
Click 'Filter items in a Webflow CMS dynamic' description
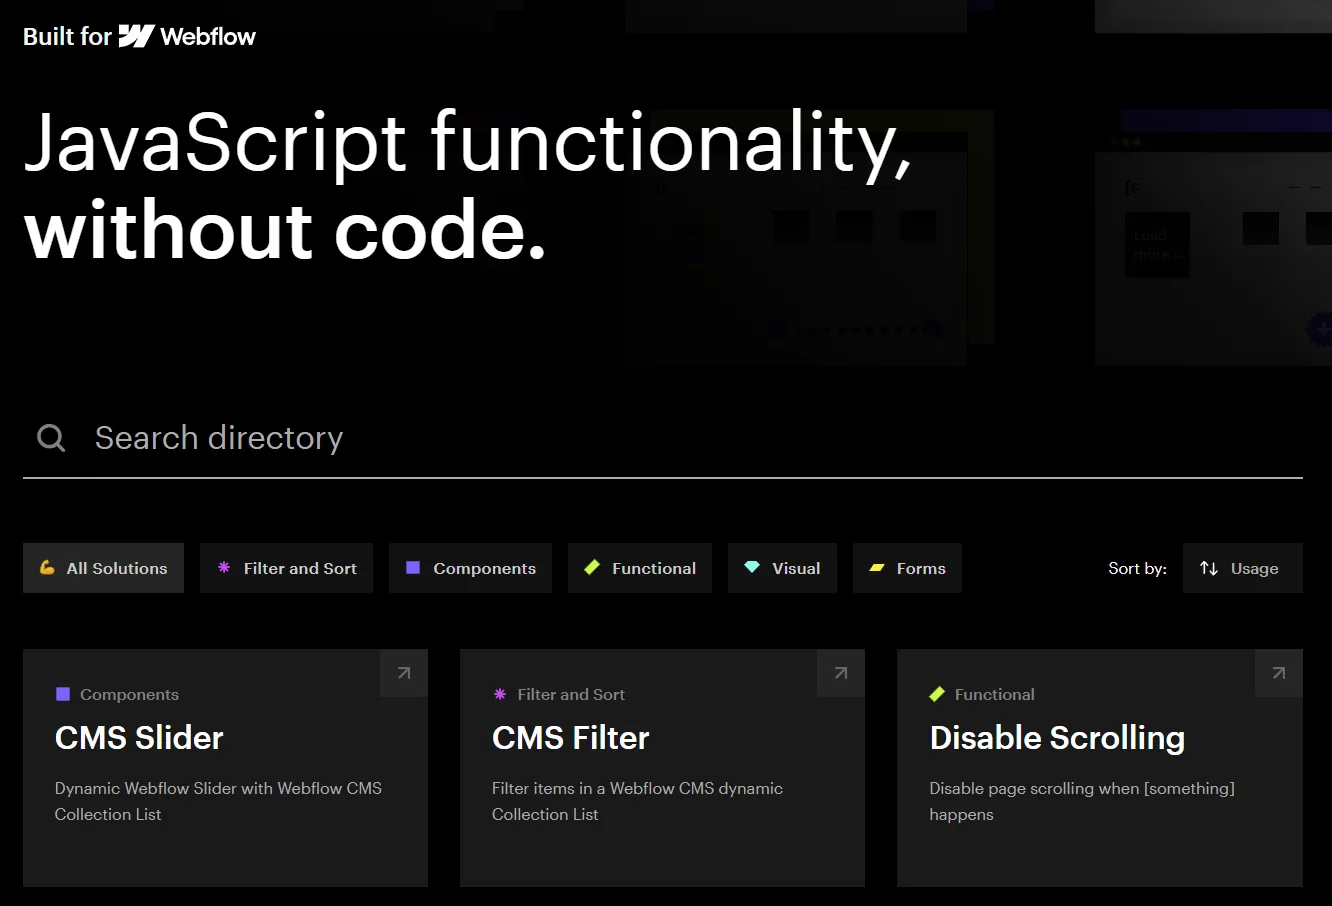tap(637, 788)
